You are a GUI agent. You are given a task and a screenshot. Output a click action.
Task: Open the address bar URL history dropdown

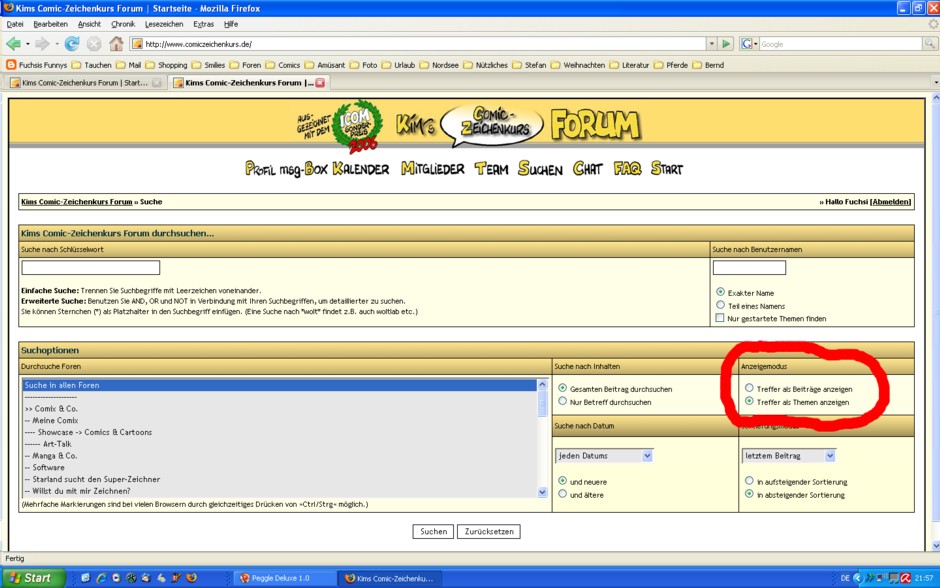pos(712,44)
